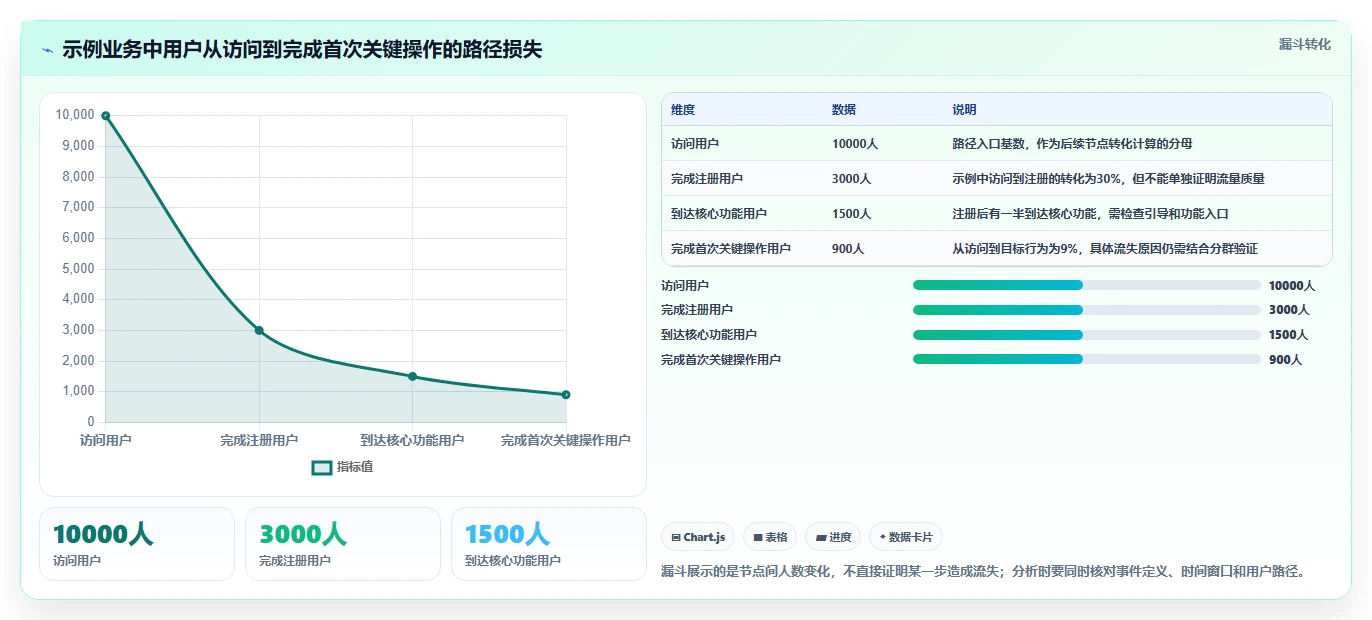Click the 访问用户 label on the chart x-axis

tap(105, 440)
